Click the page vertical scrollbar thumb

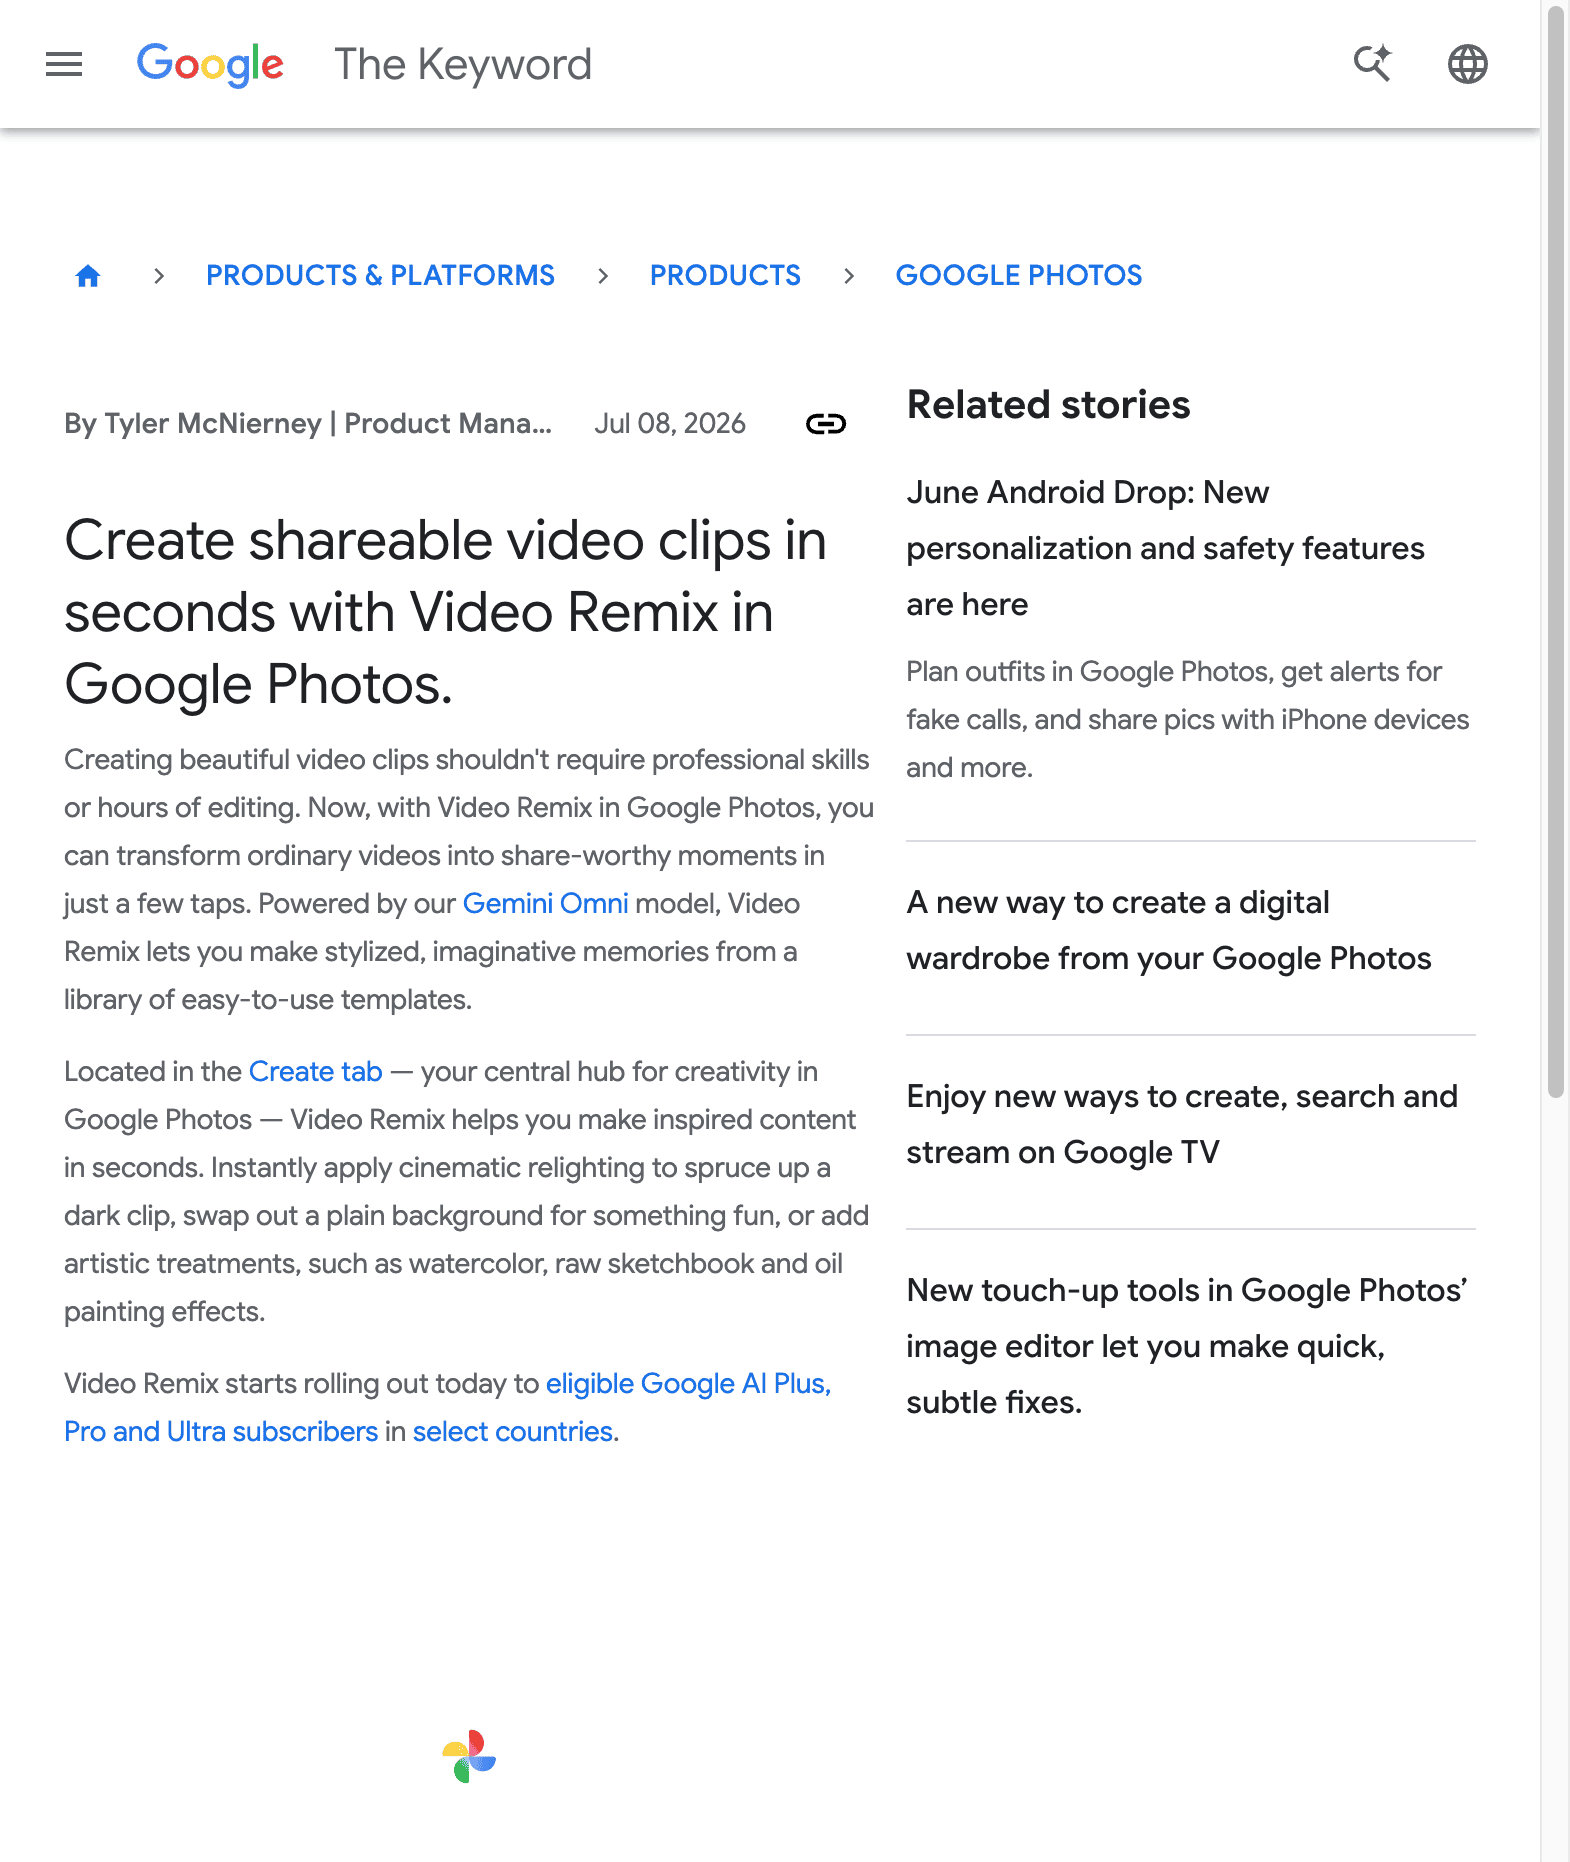click(1555, 550)
